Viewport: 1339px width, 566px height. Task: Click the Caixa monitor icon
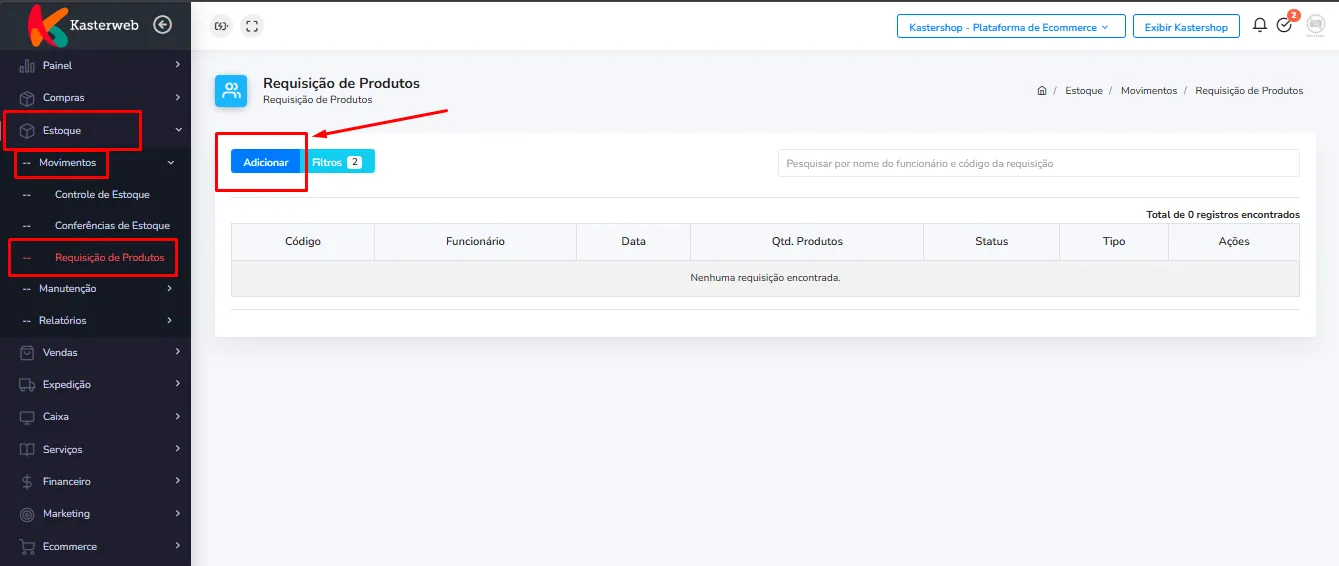click(27, 416)
